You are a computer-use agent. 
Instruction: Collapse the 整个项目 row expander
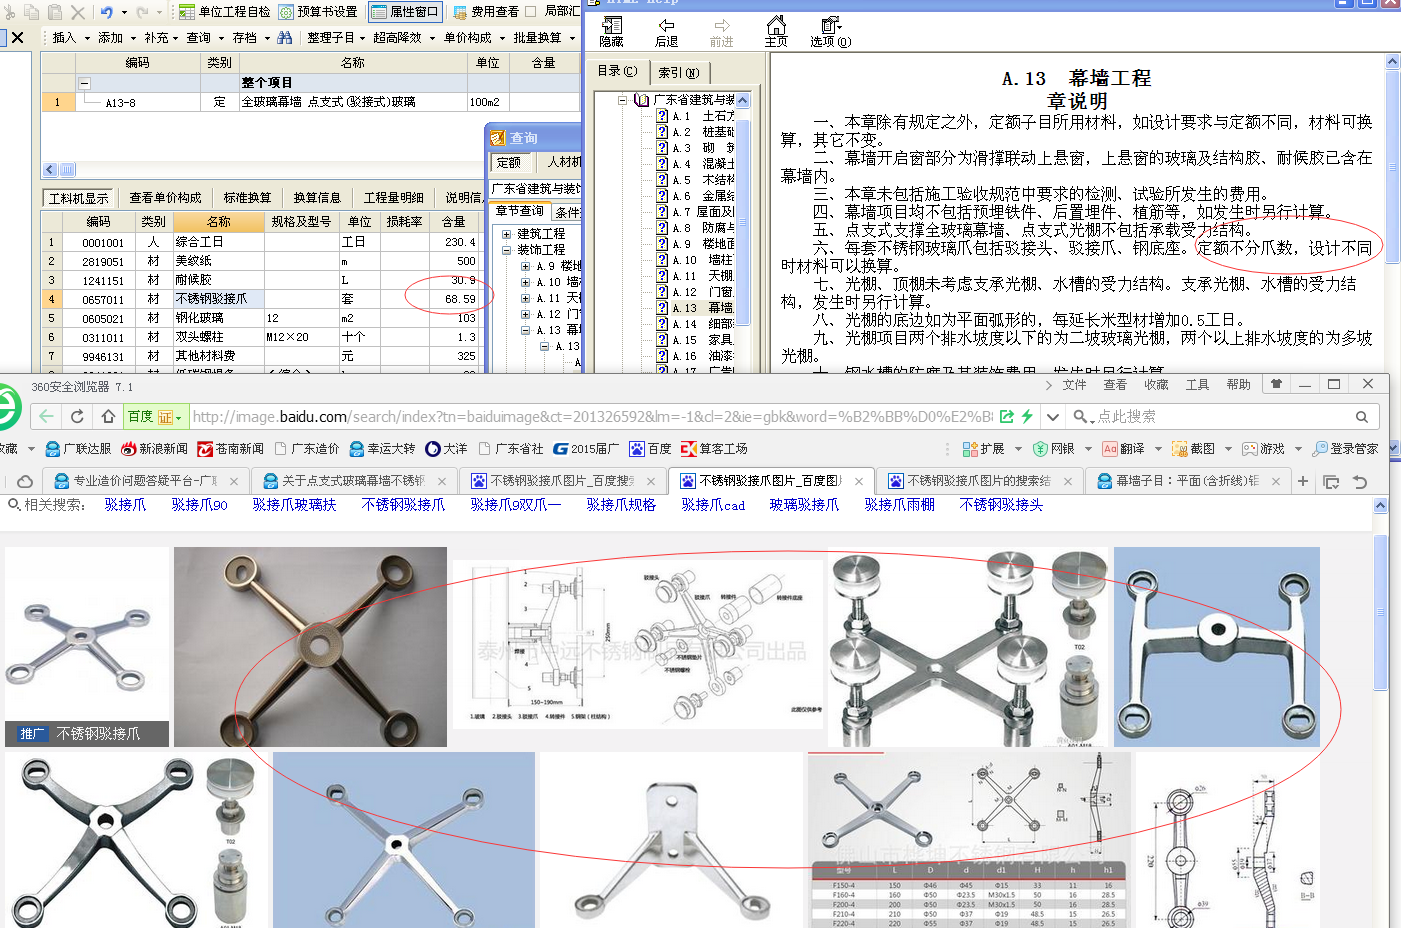click(x=85, y=83)
